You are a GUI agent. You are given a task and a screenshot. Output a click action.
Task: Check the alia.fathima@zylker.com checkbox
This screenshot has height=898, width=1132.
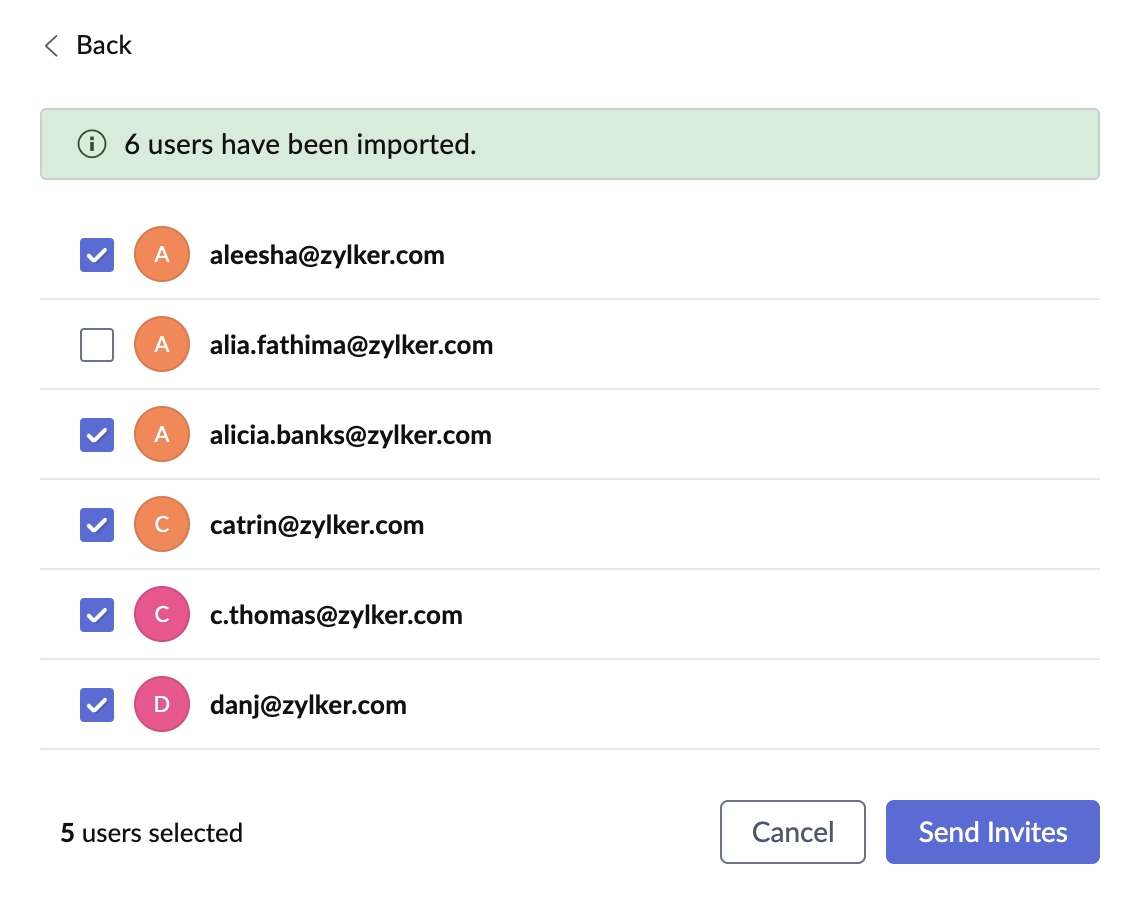(97, 345)
